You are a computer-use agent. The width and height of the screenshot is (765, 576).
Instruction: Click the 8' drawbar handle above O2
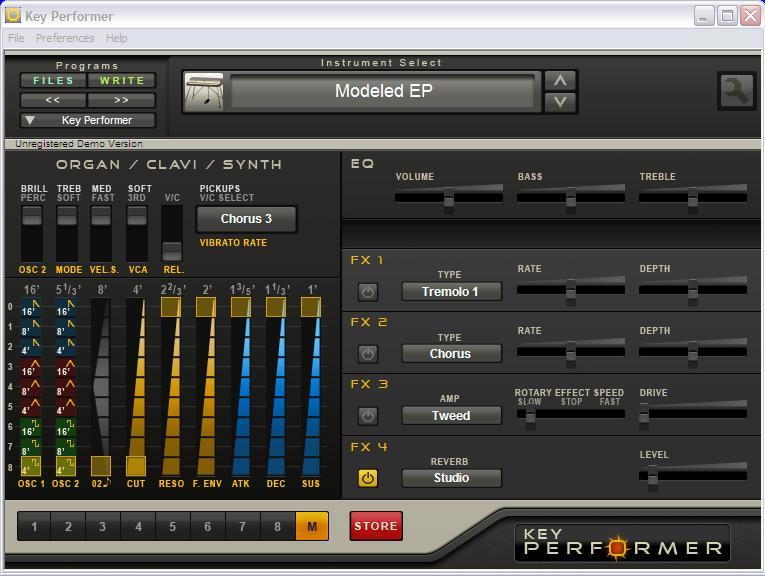[101, 466]
